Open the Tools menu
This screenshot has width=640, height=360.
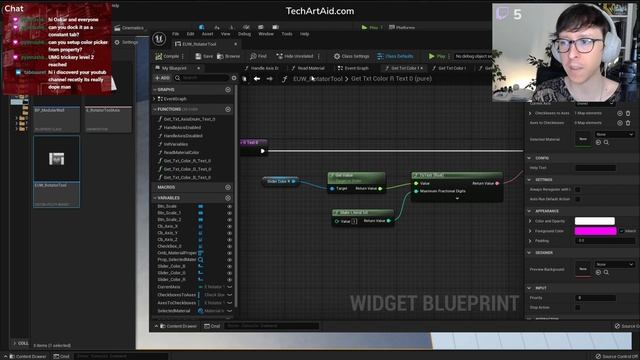pos(287,34)
